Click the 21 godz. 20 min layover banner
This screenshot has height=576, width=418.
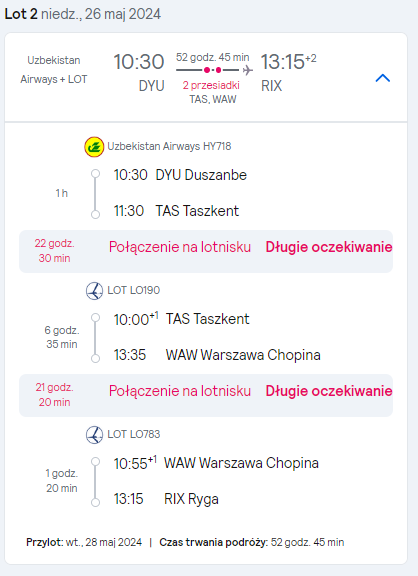click(206, 395)
